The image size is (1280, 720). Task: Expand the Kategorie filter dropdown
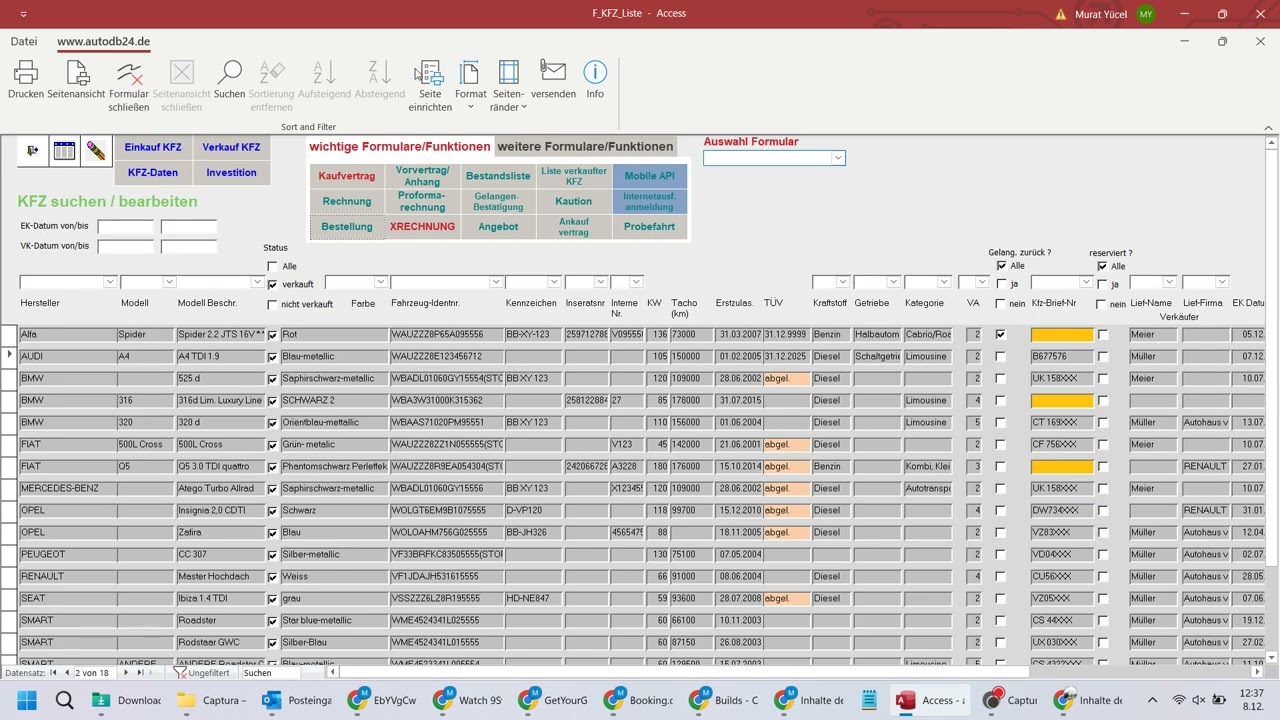943,282
